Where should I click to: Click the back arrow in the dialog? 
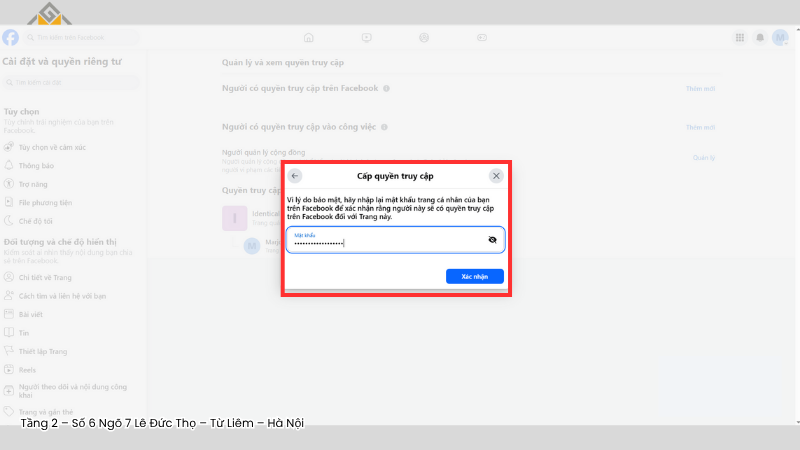[x=295, y=176]
